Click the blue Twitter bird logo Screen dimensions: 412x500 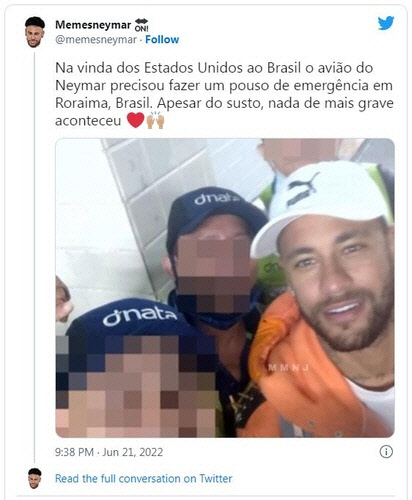tap(386, 23)
